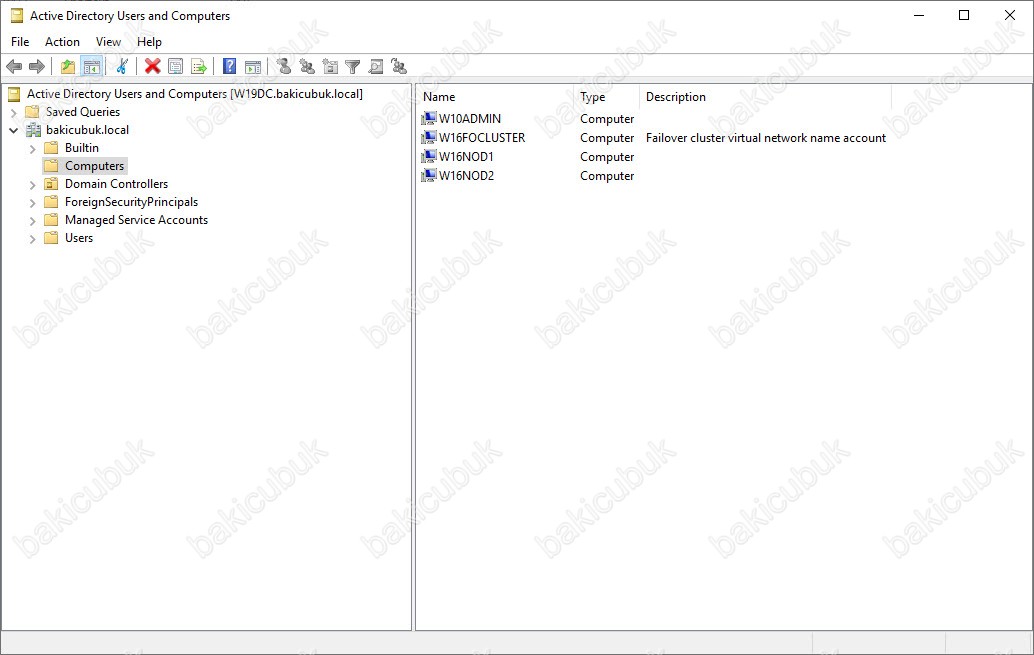The width and height of the screenshot is (1034, 655).
Task: Click the application icon in the title bar
Action: pos(16,15)
